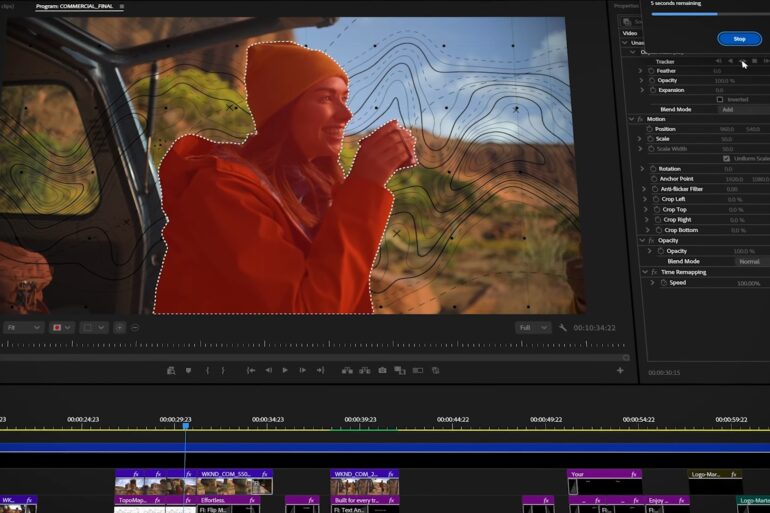This screenshot has height=513, width=770.
Task: Open the monitor settings wrench icon
Action: (x=563, y=328)
